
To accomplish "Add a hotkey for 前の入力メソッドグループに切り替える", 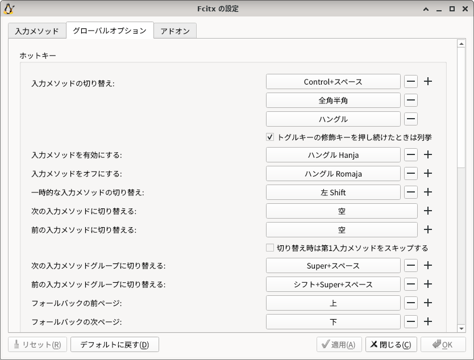I will click(428, 284).
